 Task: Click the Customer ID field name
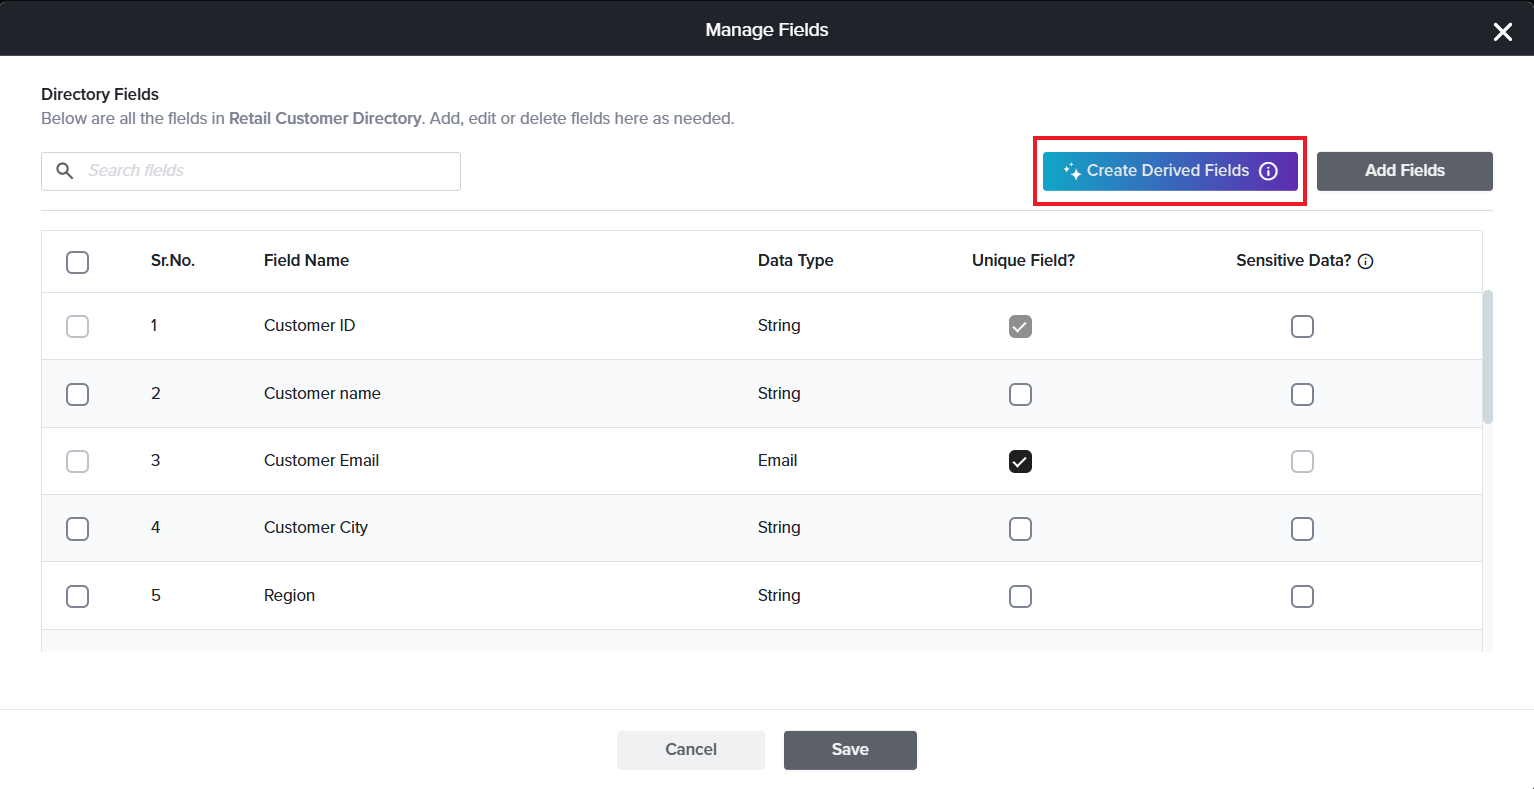coord(309,326)
